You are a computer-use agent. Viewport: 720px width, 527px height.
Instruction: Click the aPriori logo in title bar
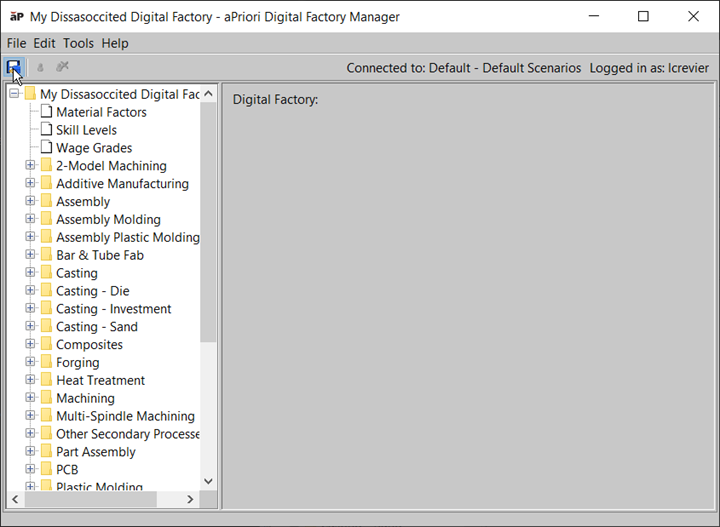(x=17, y=17)
